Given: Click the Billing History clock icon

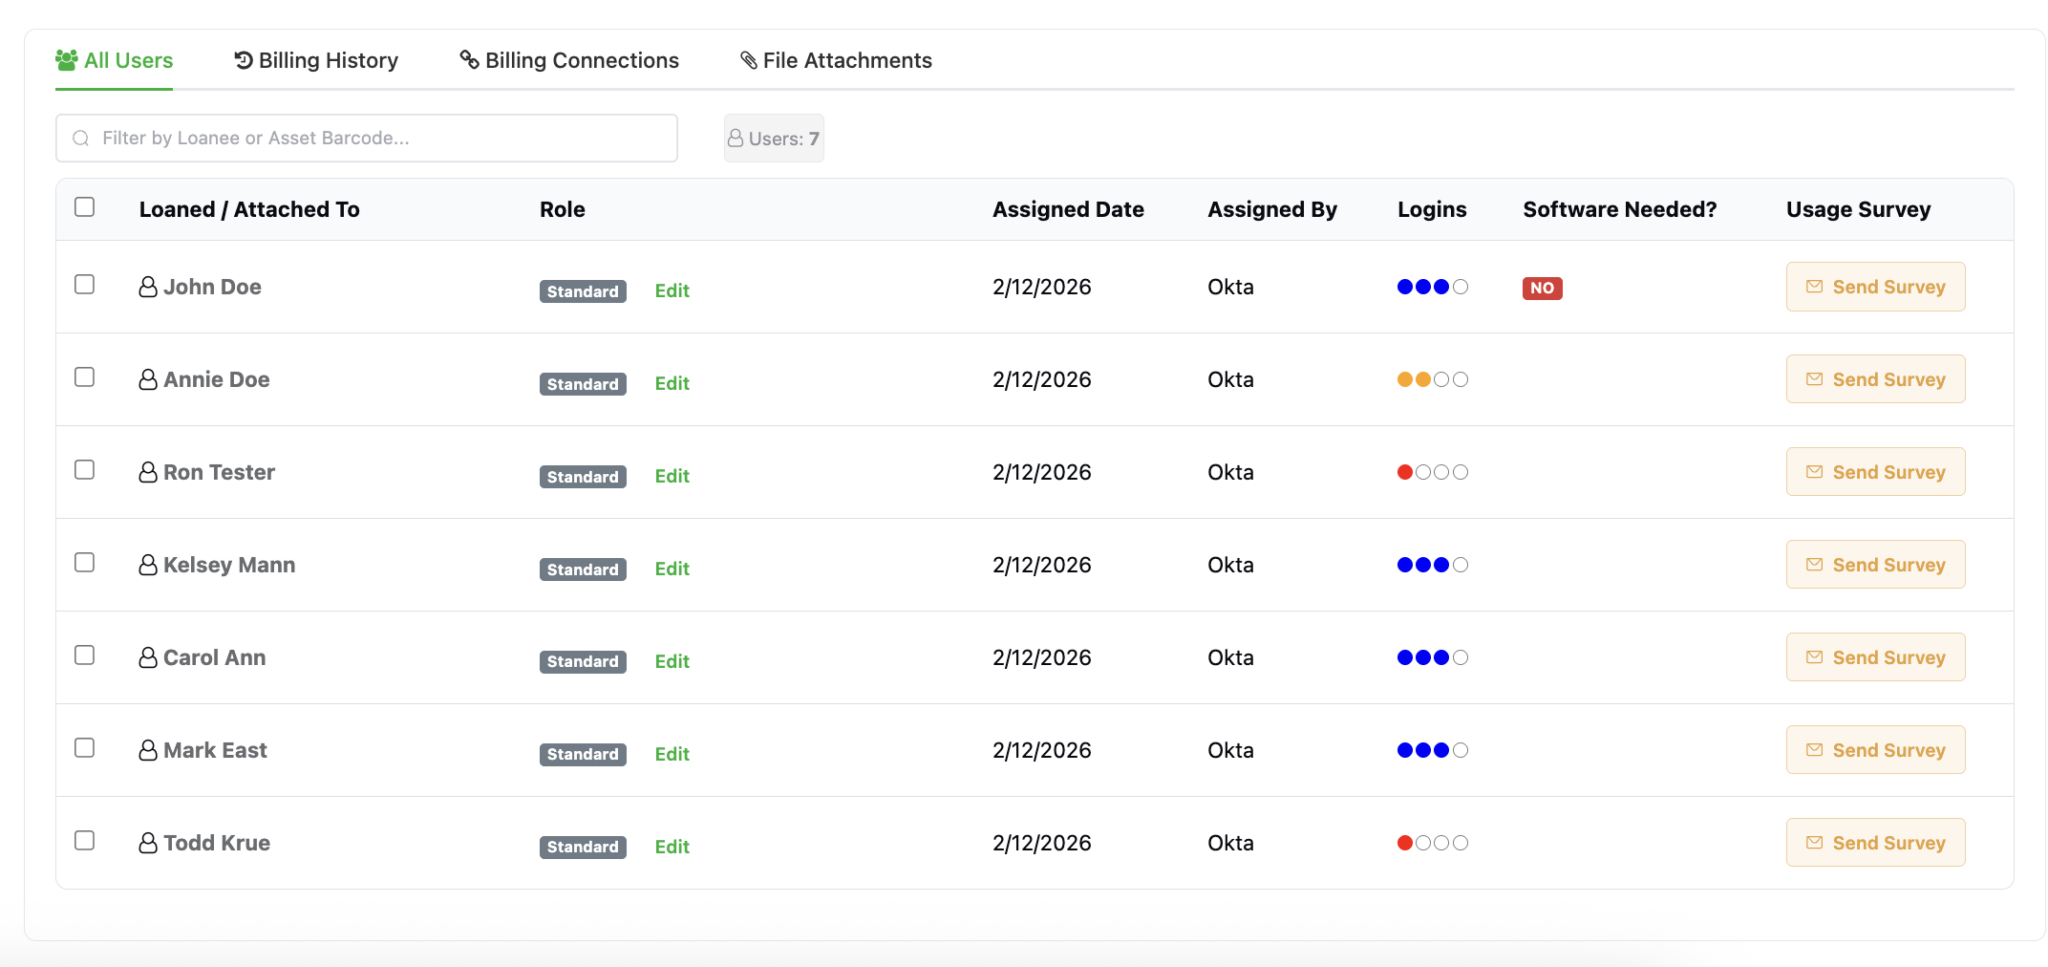Looking at the screenshot, I should (x=243, y=60).
